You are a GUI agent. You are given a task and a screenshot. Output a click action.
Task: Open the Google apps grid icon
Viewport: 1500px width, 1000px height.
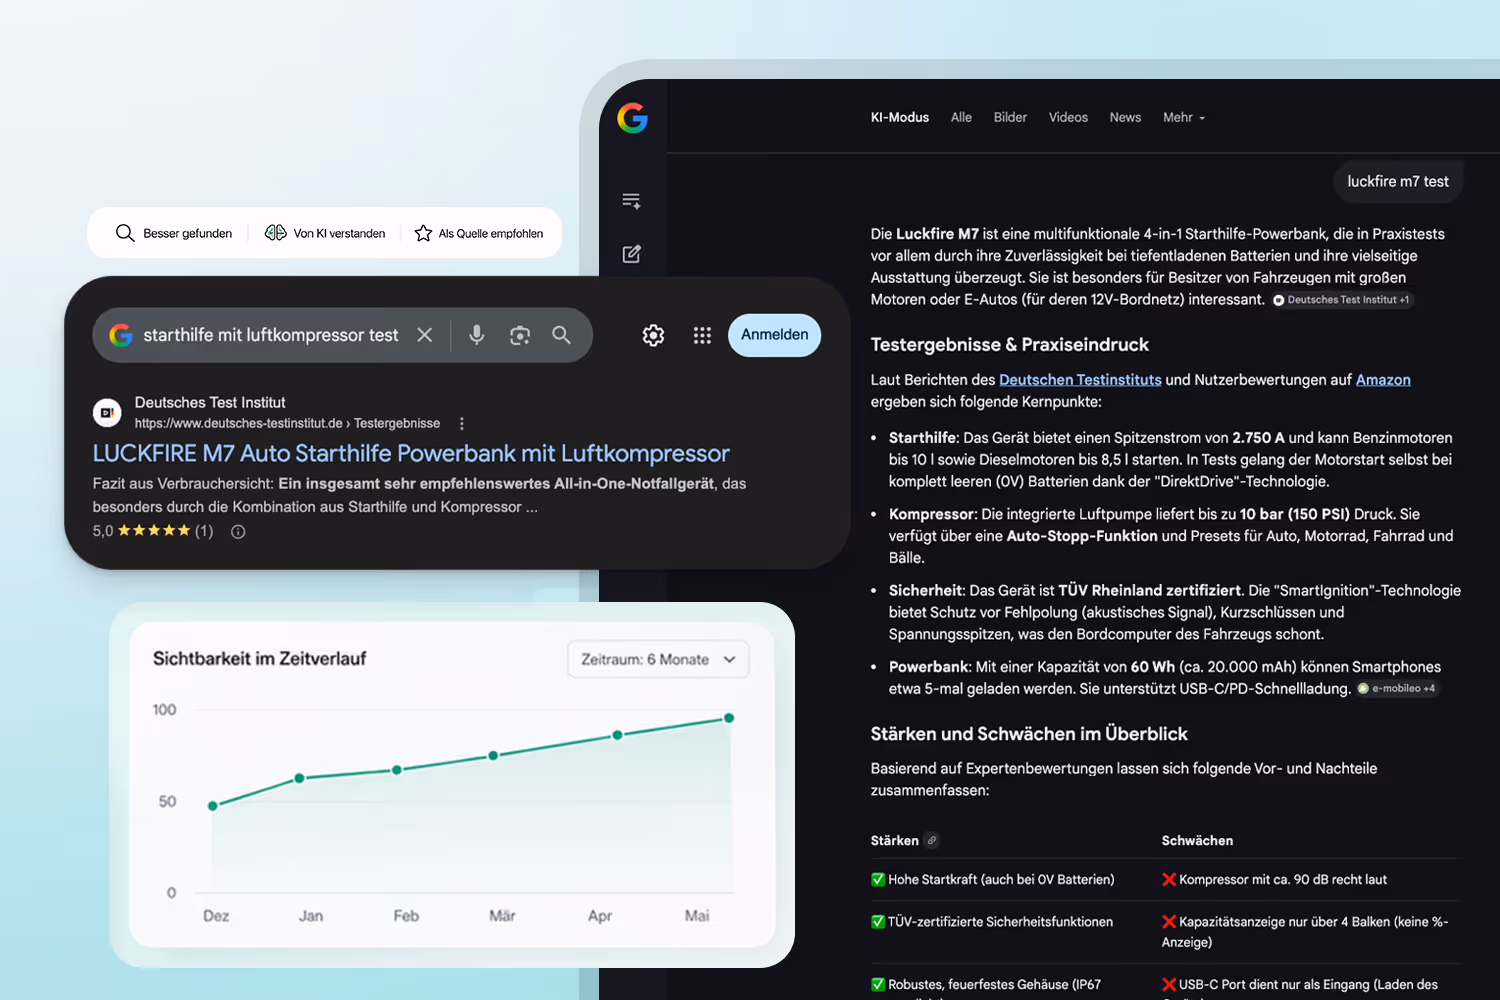tap(702, 335)
